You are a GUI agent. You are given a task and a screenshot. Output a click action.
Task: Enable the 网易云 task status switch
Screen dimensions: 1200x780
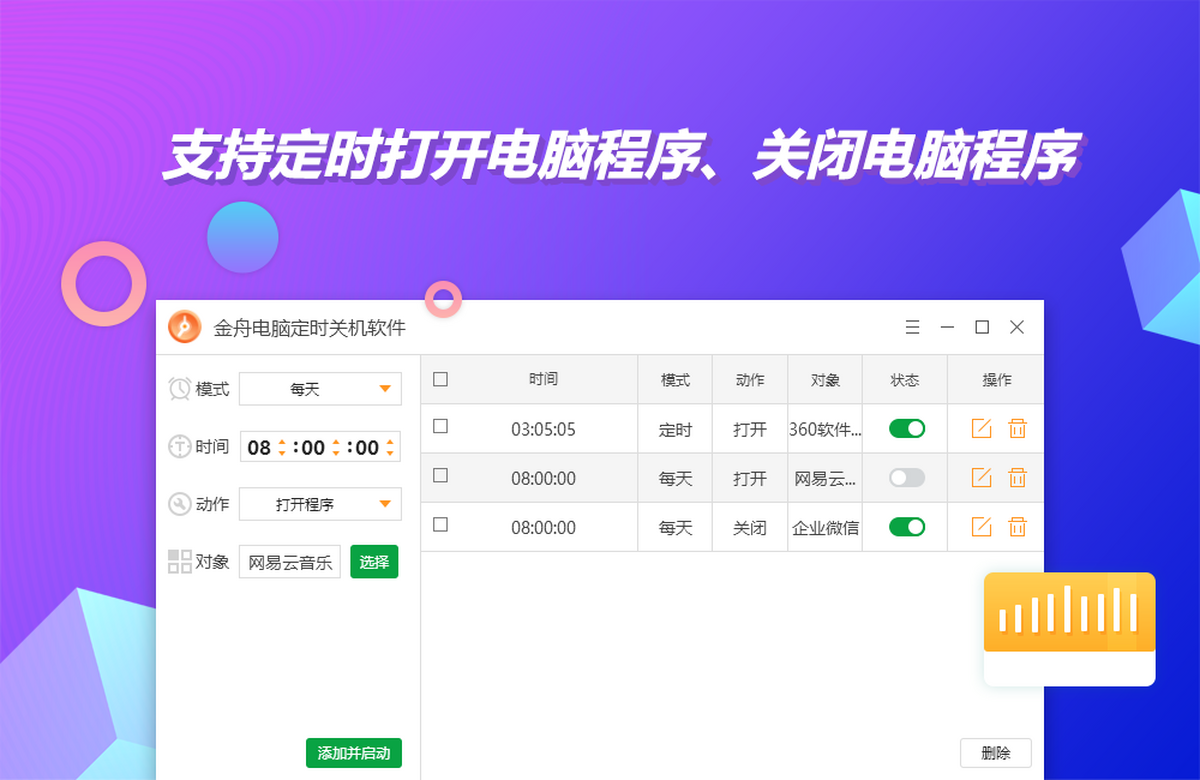click(x=907, y=478)
